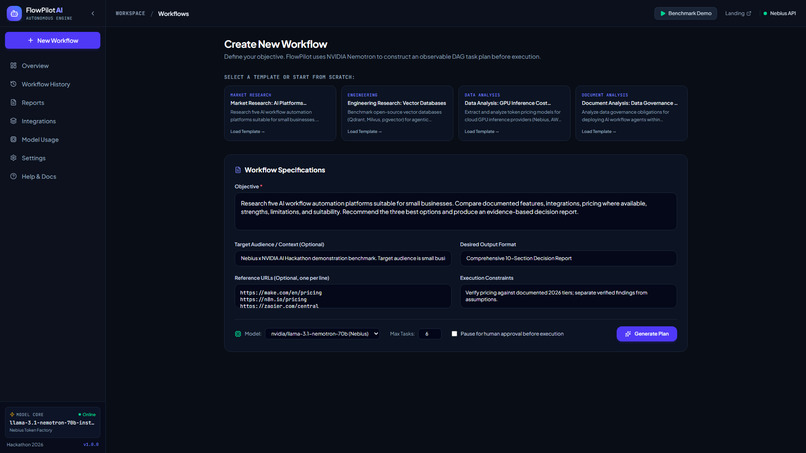Click the https://make.com/en/pricing URL line

click(281, 293)
